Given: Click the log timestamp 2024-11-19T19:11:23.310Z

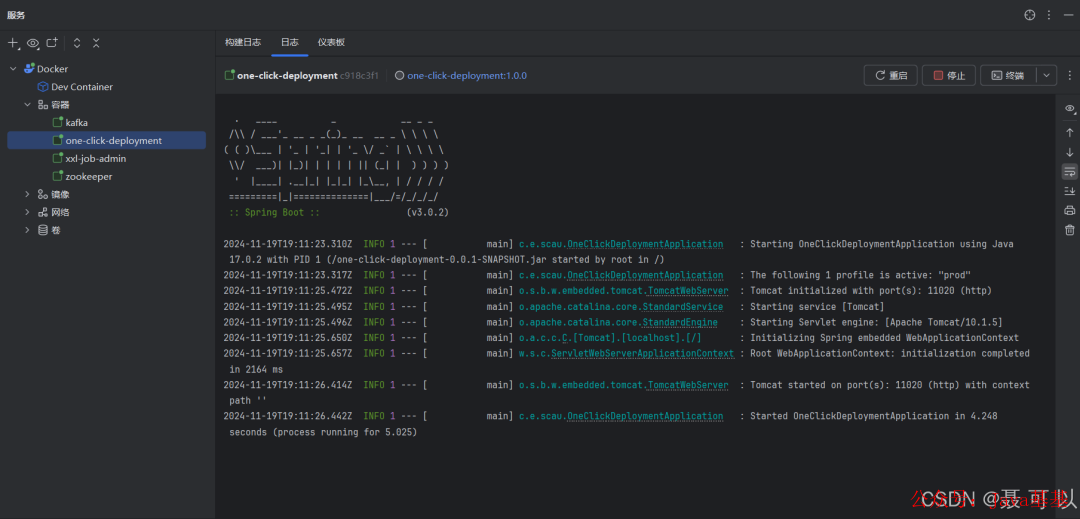Looking at the screenshot, I should [288, 244].
